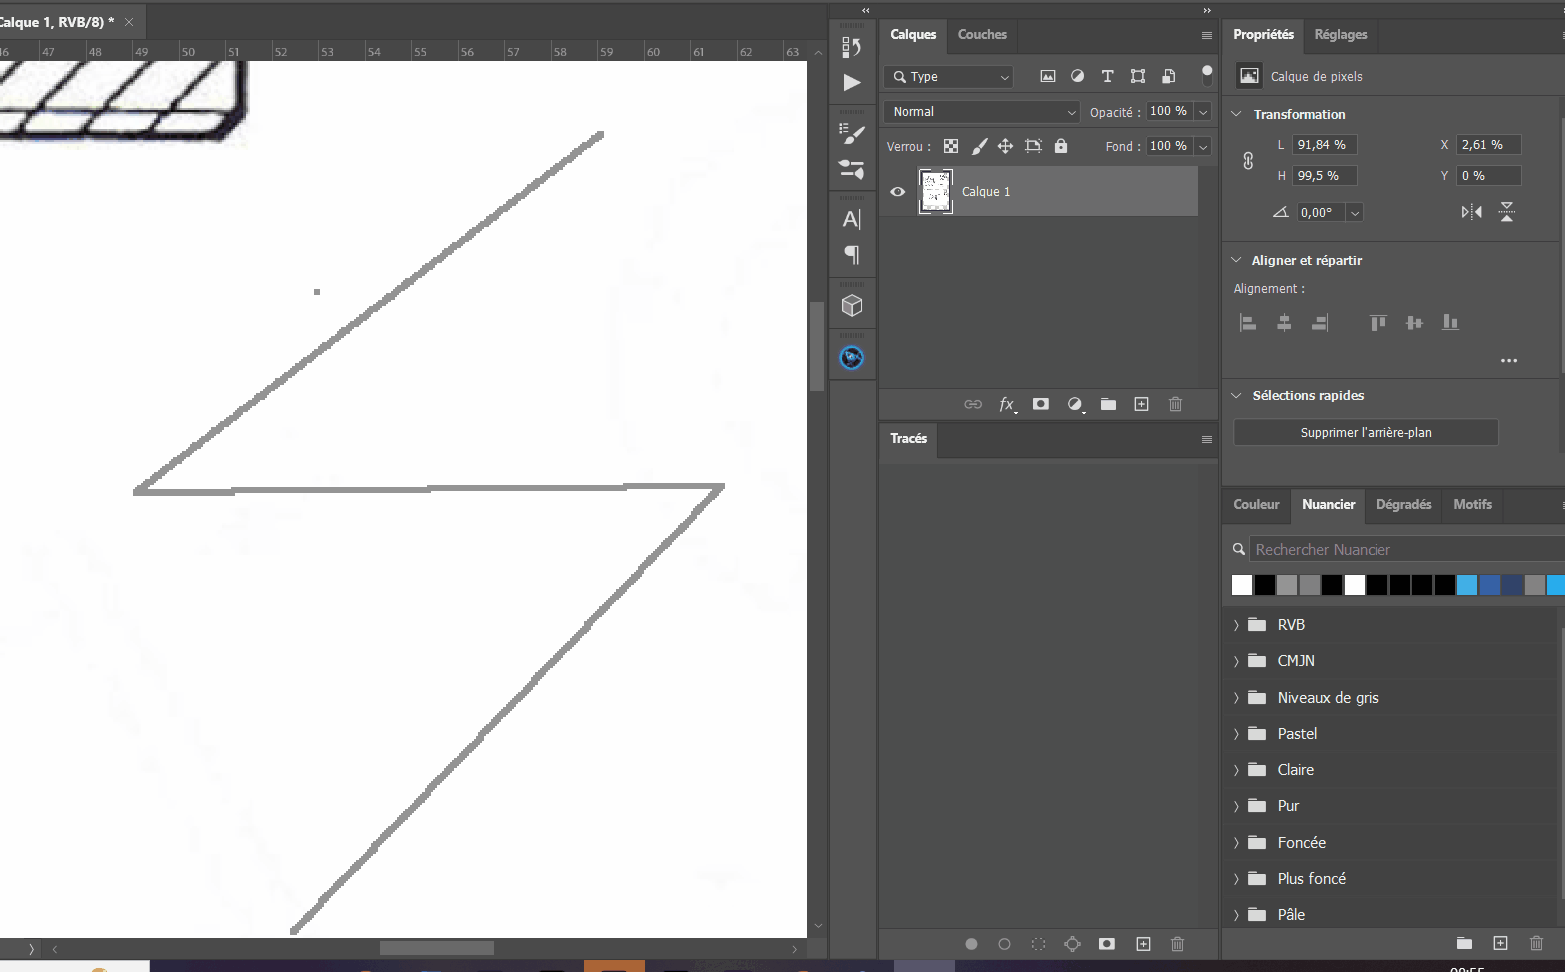Lock transparent pixels
This screenshot has width=1565, height=972.
pyautogui.click(x=951, y=146)
